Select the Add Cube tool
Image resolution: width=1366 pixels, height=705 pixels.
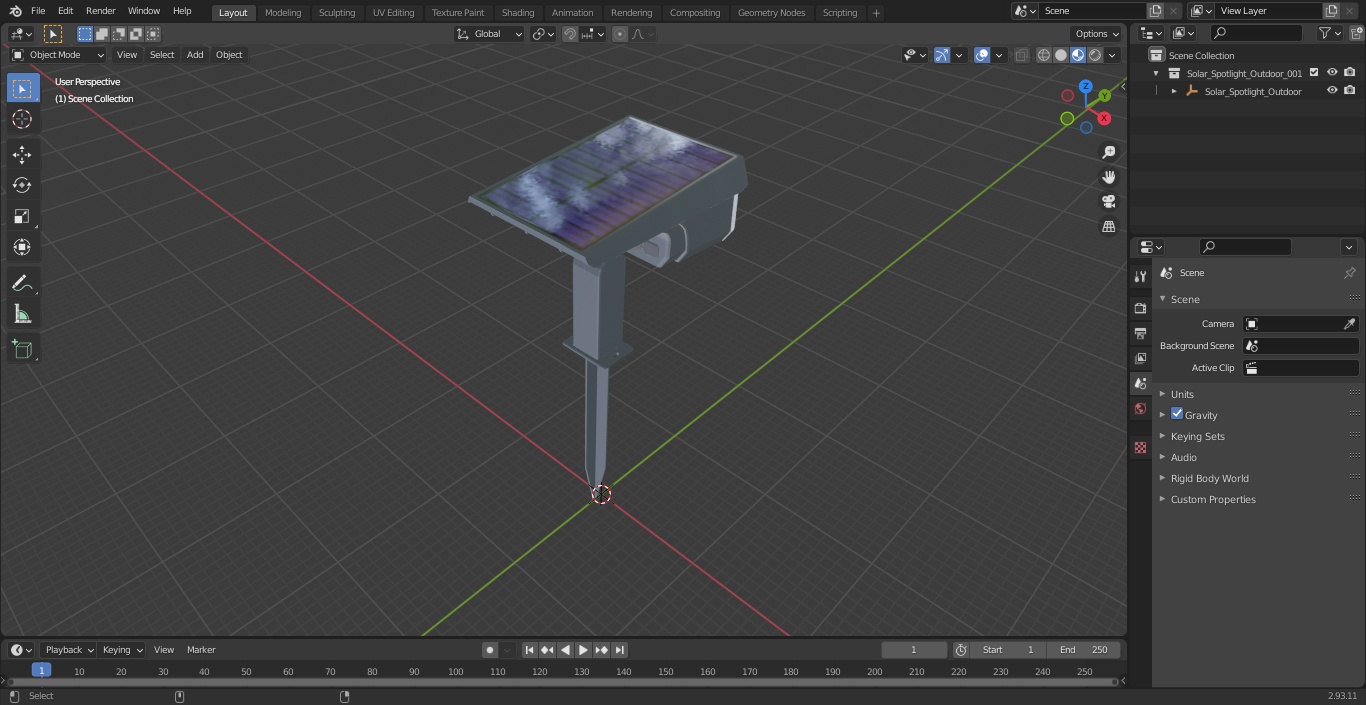point(22,350)
